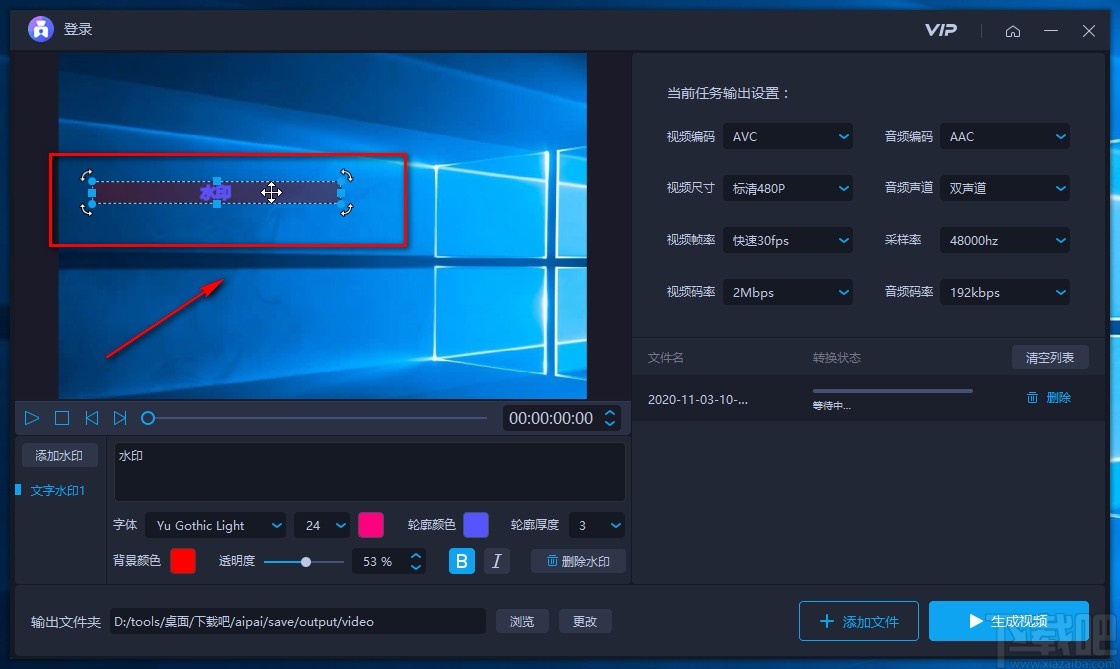Click the watermark text input field
This screenshot has height=669, width=1120.
click(369, 470)
